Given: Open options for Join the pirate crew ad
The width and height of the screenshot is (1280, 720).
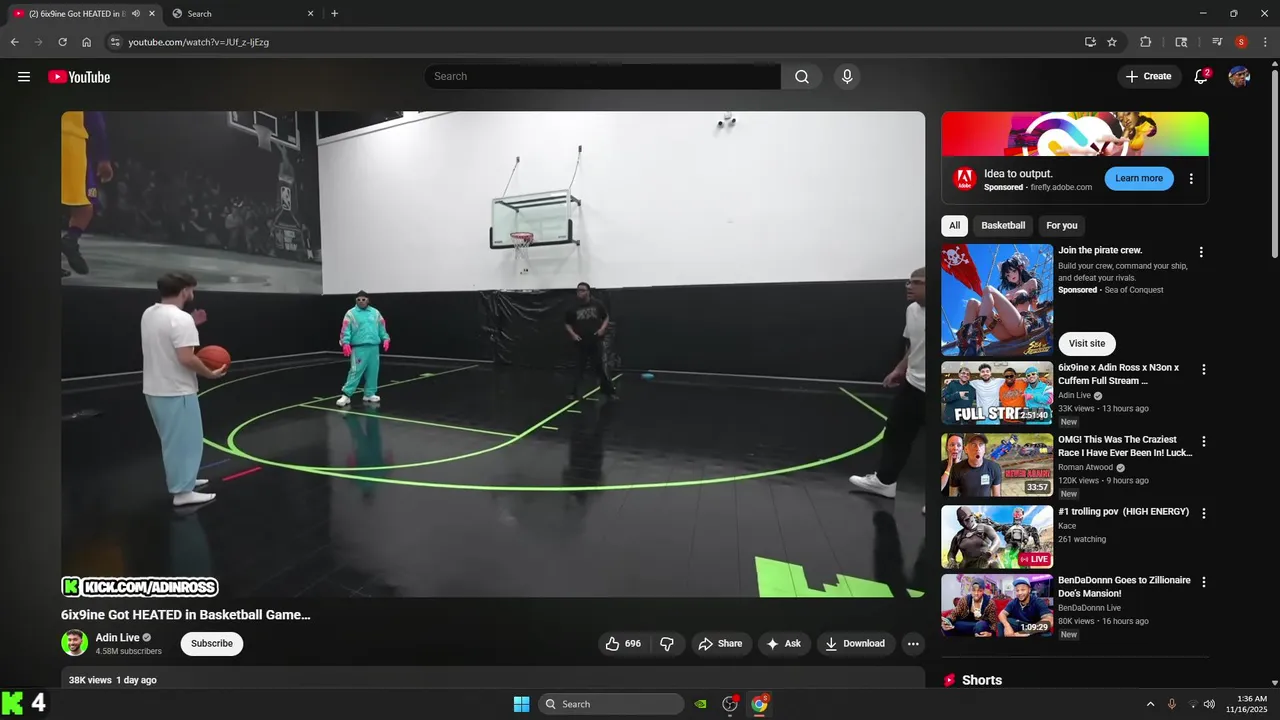Looking at the screenshot, I should point(1201,252).
